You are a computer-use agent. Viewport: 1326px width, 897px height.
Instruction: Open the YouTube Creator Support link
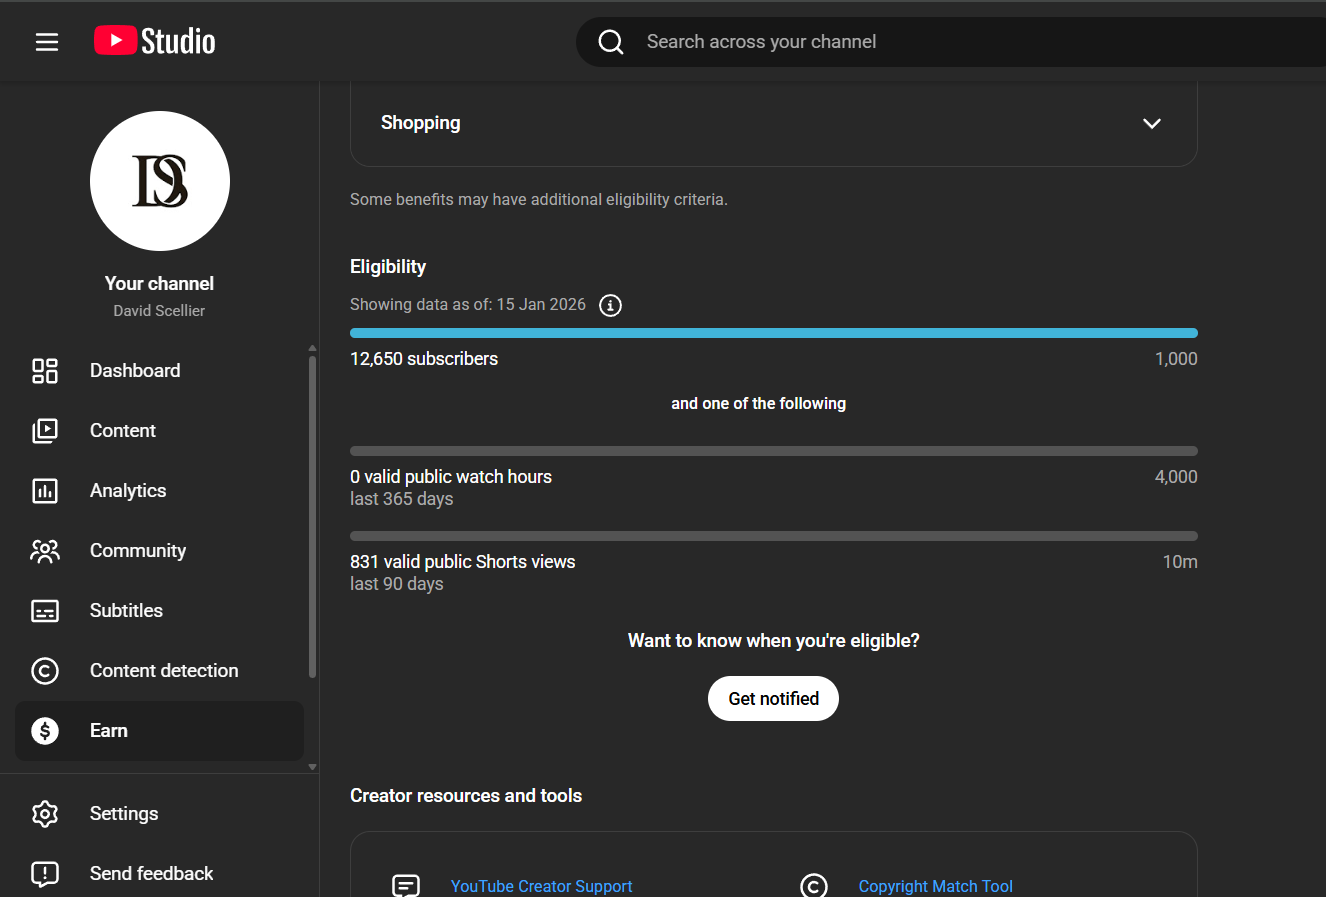pos(541,886)
